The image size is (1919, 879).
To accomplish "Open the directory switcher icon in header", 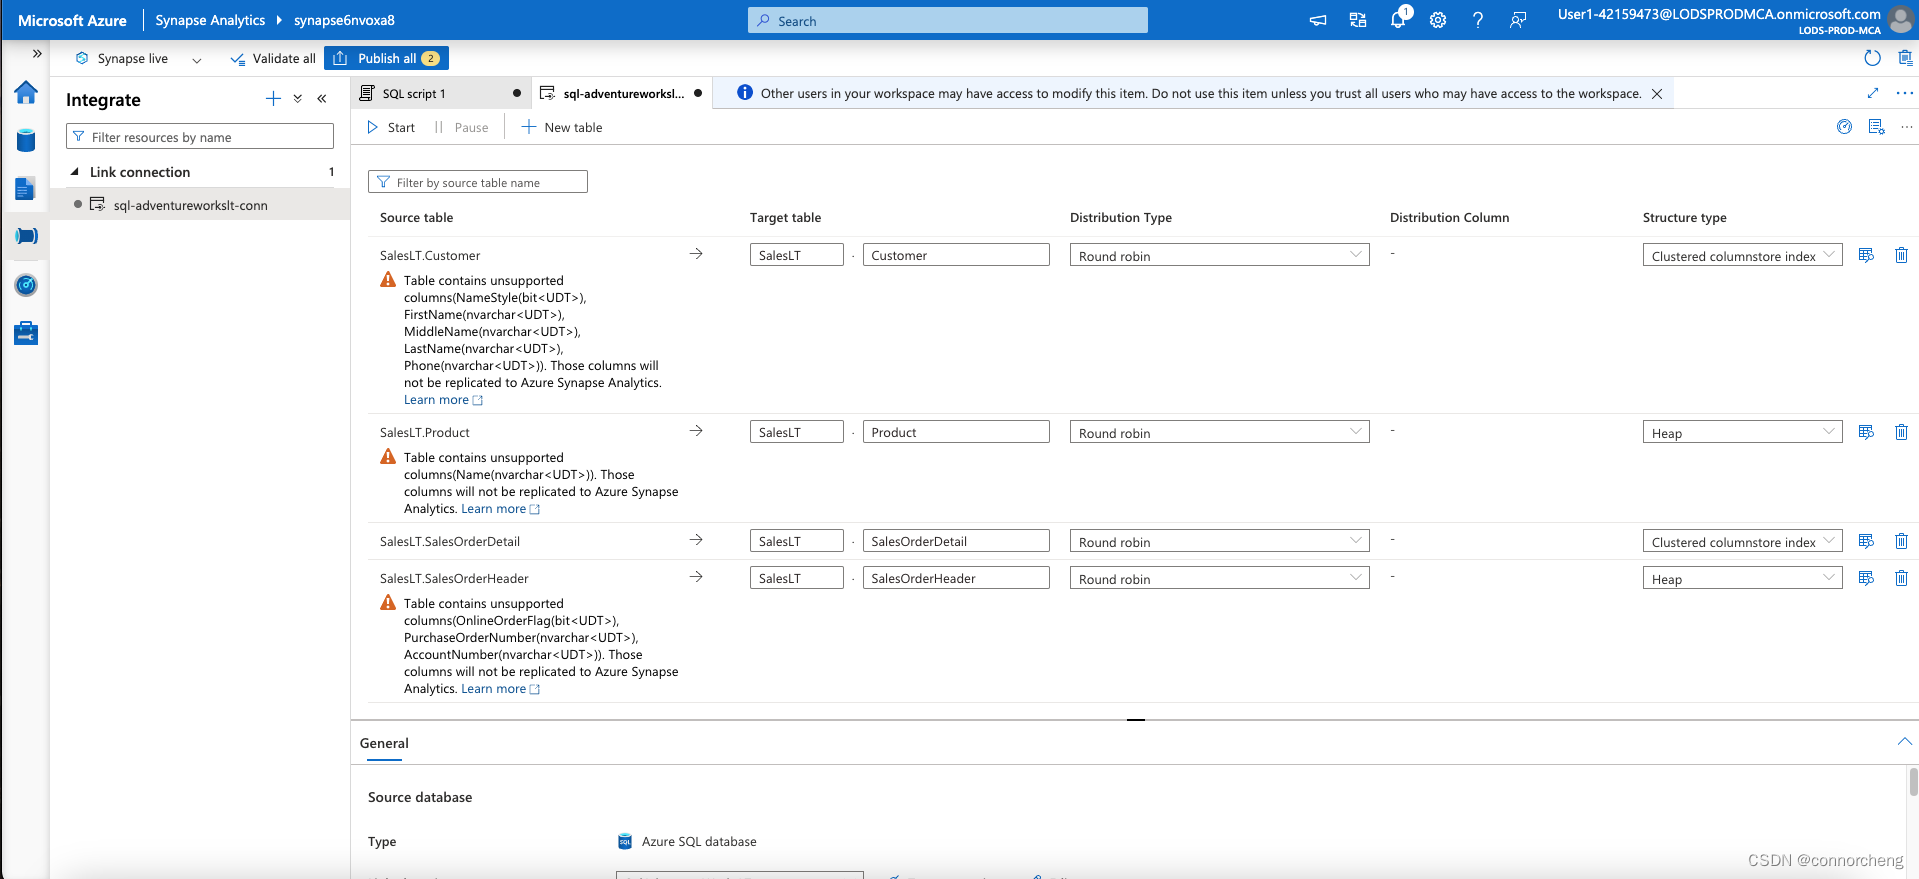I will [1358, 20].
